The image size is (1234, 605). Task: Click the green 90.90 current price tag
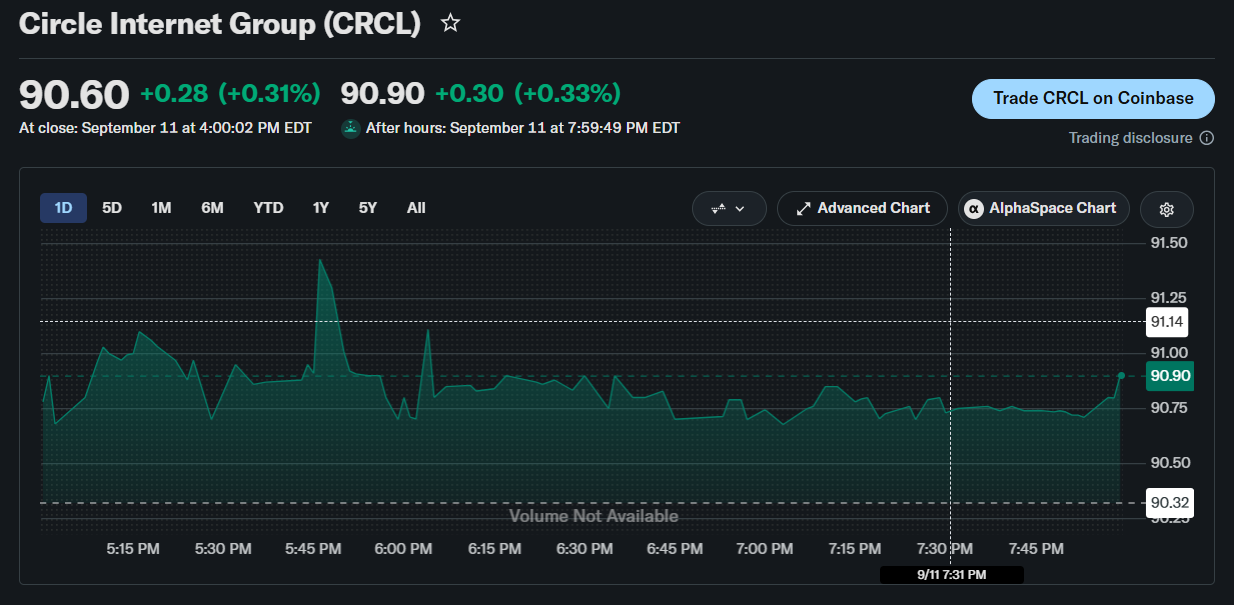(1169, 376)
